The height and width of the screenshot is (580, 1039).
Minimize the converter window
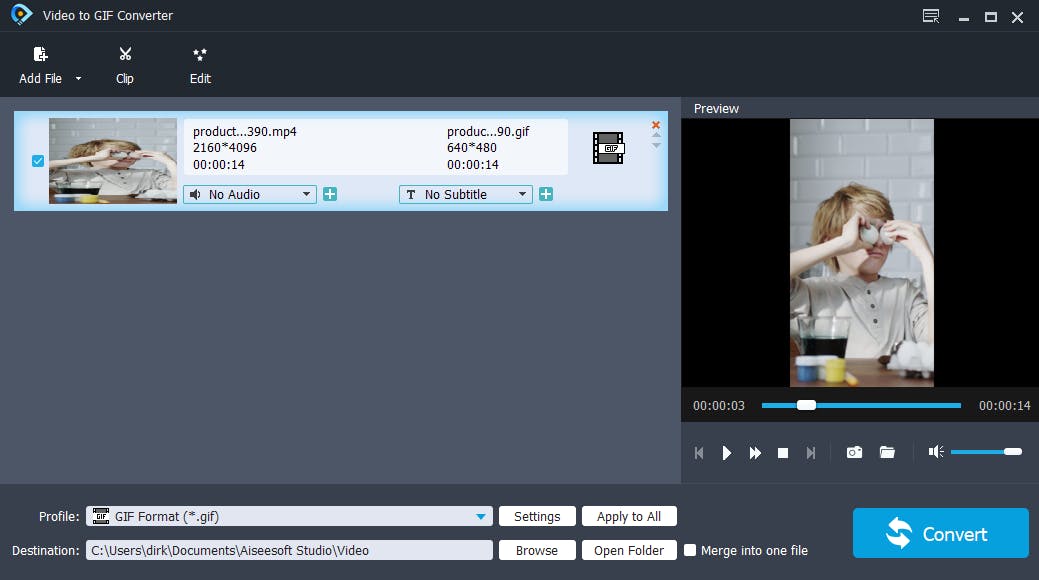pyautogui.click(x=964, y=17)
